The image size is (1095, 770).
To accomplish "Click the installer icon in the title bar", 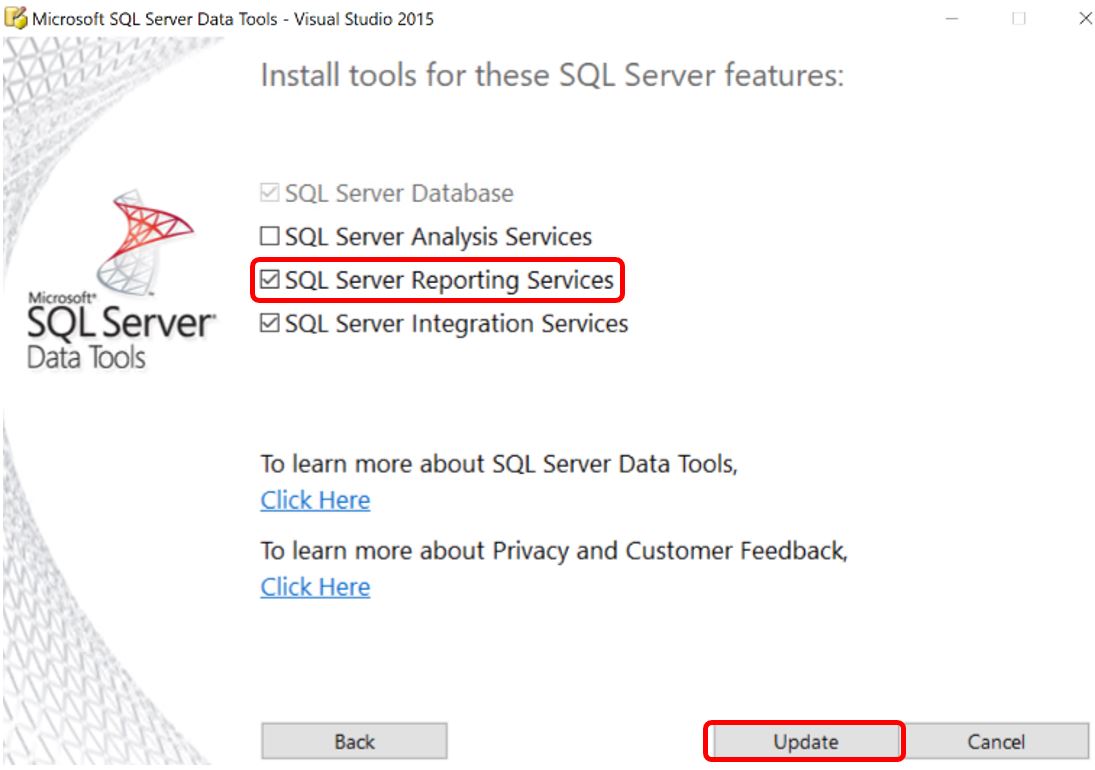I will tap(17, 19).
